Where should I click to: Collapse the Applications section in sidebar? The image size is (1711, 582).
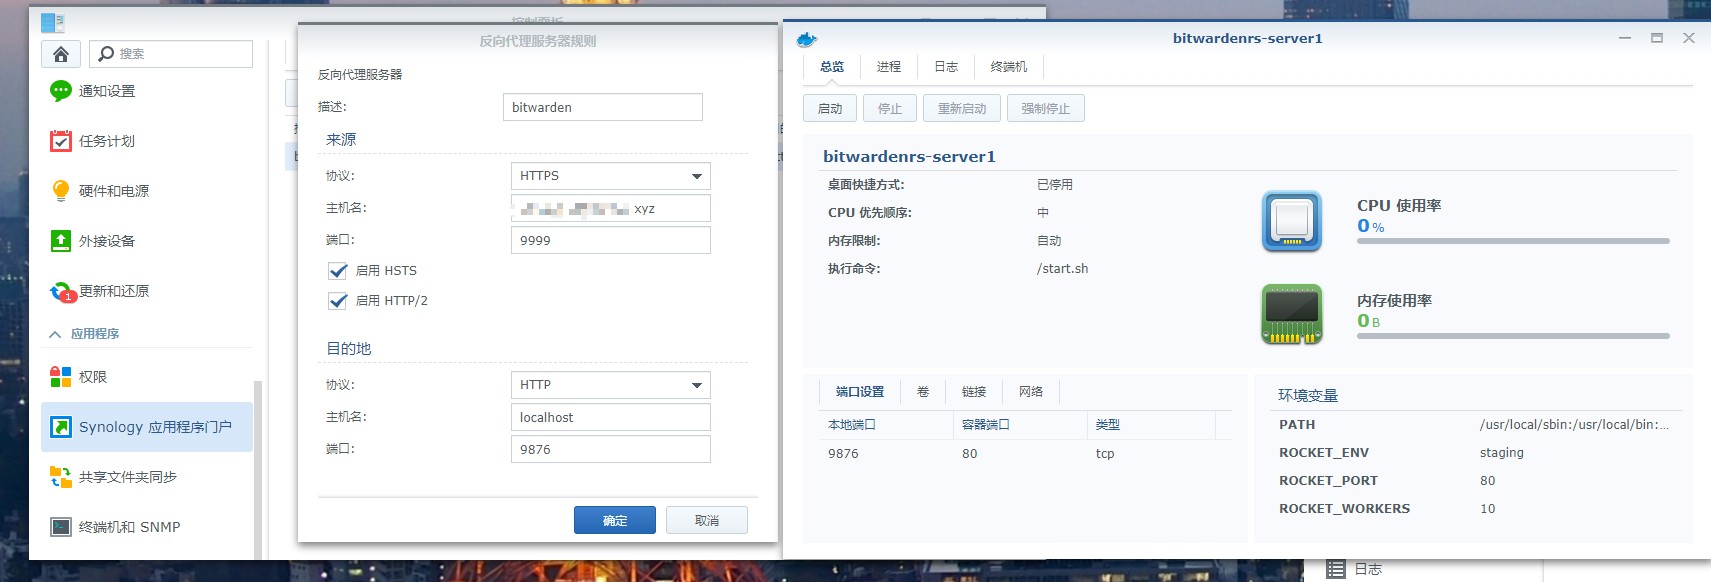click(55, 334)
